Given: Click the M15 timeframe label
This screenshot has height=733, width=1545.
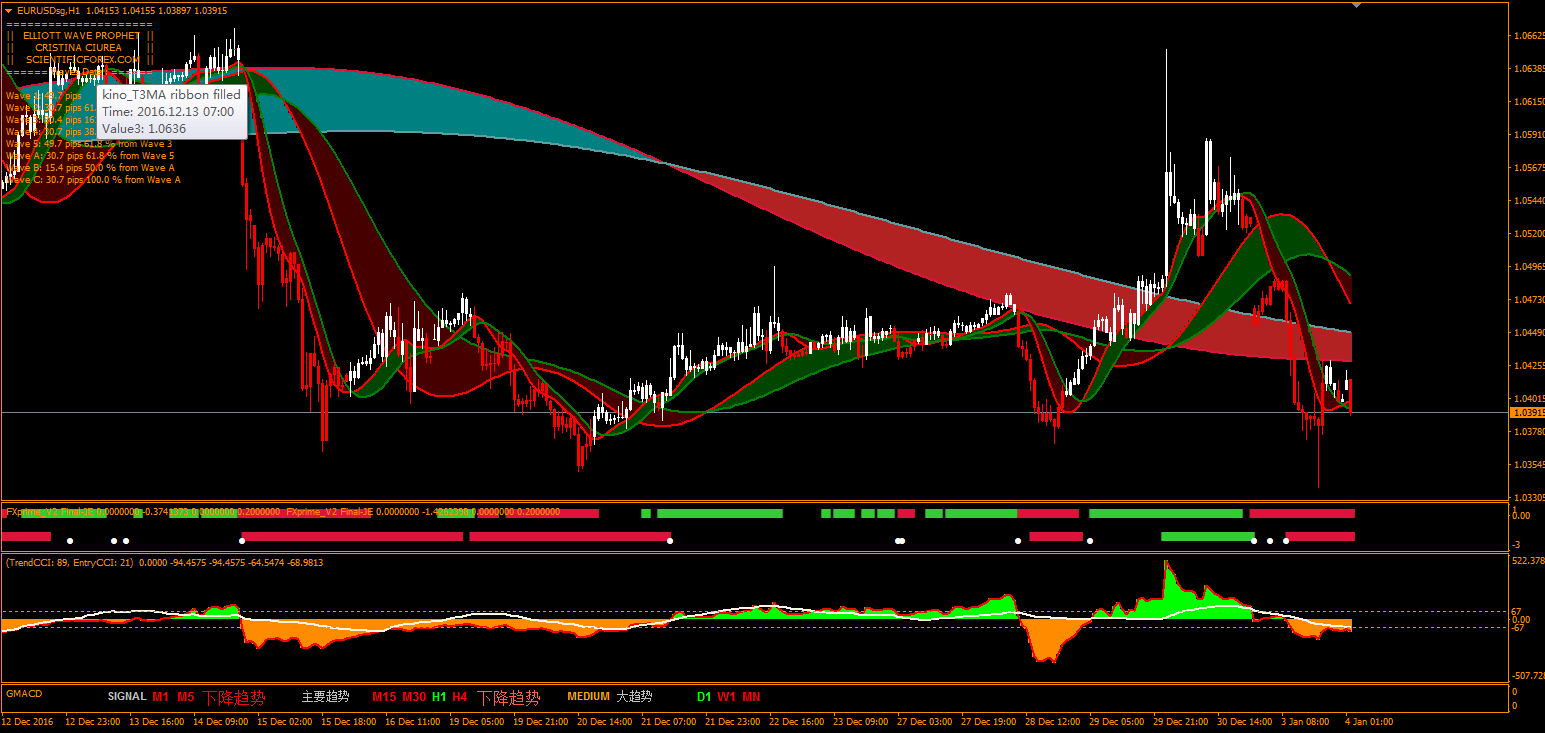Looking at the screenshot, I should pos(384,697).
